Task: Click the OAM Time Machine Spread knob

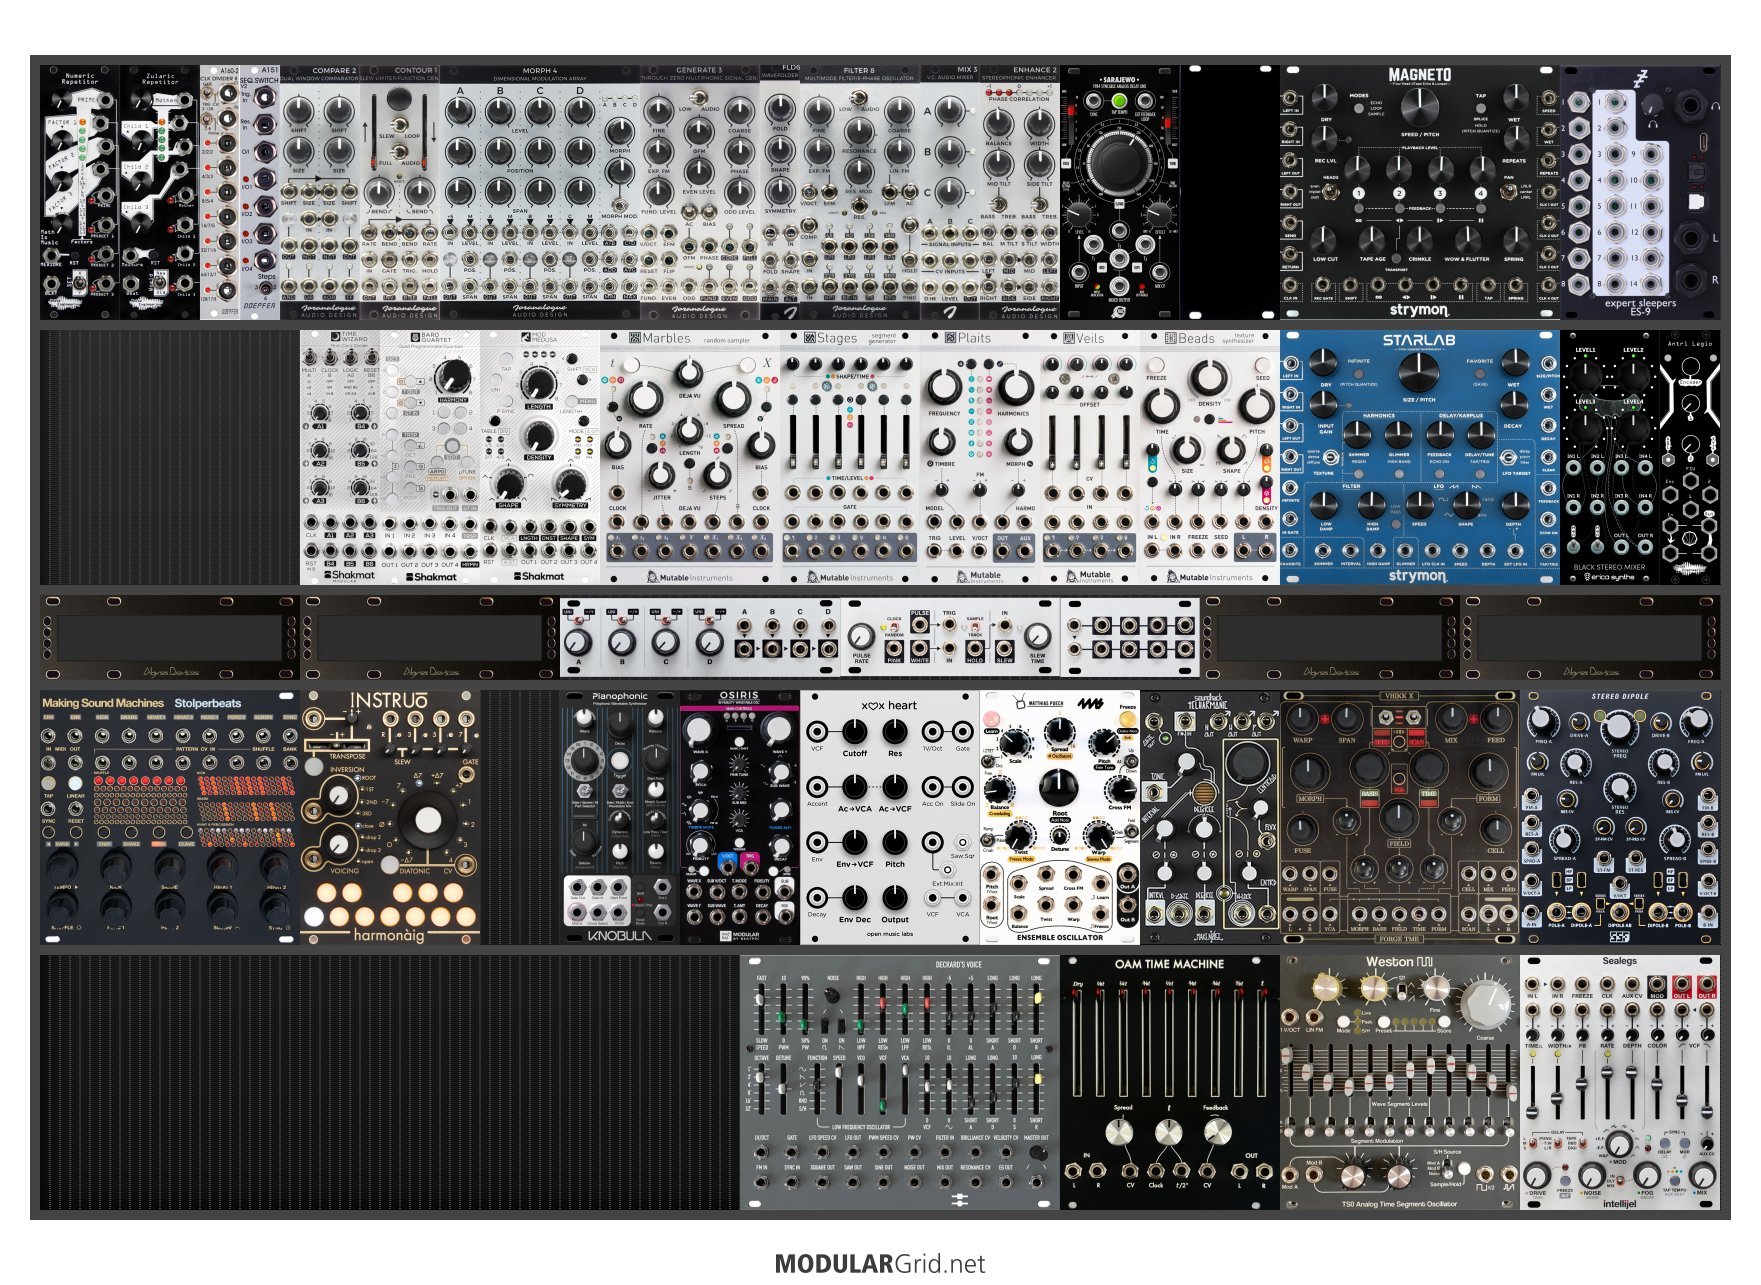Action: click(1119, 1132)
